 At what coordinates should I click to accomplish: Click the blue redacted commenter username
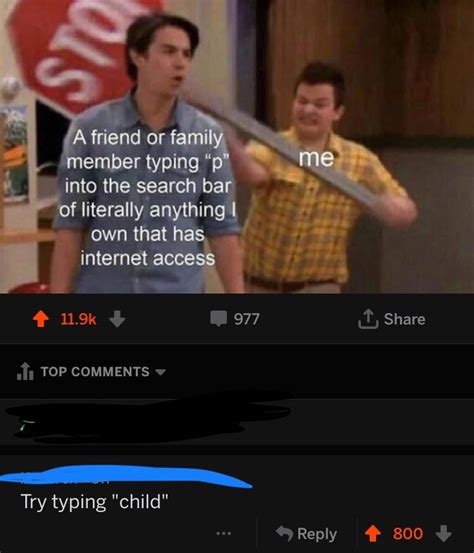(x=125, y=476)
